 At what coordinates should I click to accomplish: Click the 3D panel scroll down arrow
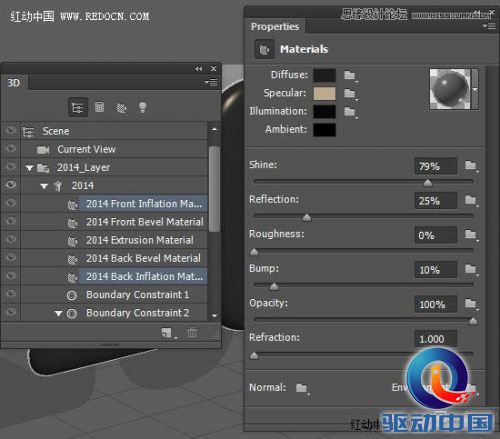coord(214,315)
